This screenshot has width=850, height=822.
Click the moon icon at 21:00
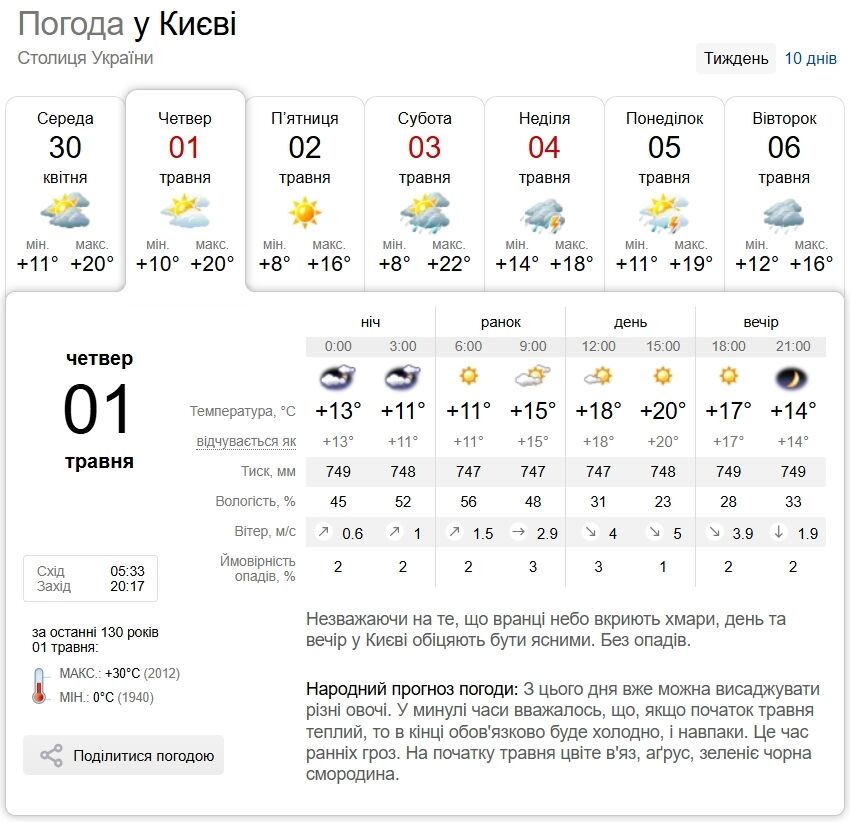(793, 378)
